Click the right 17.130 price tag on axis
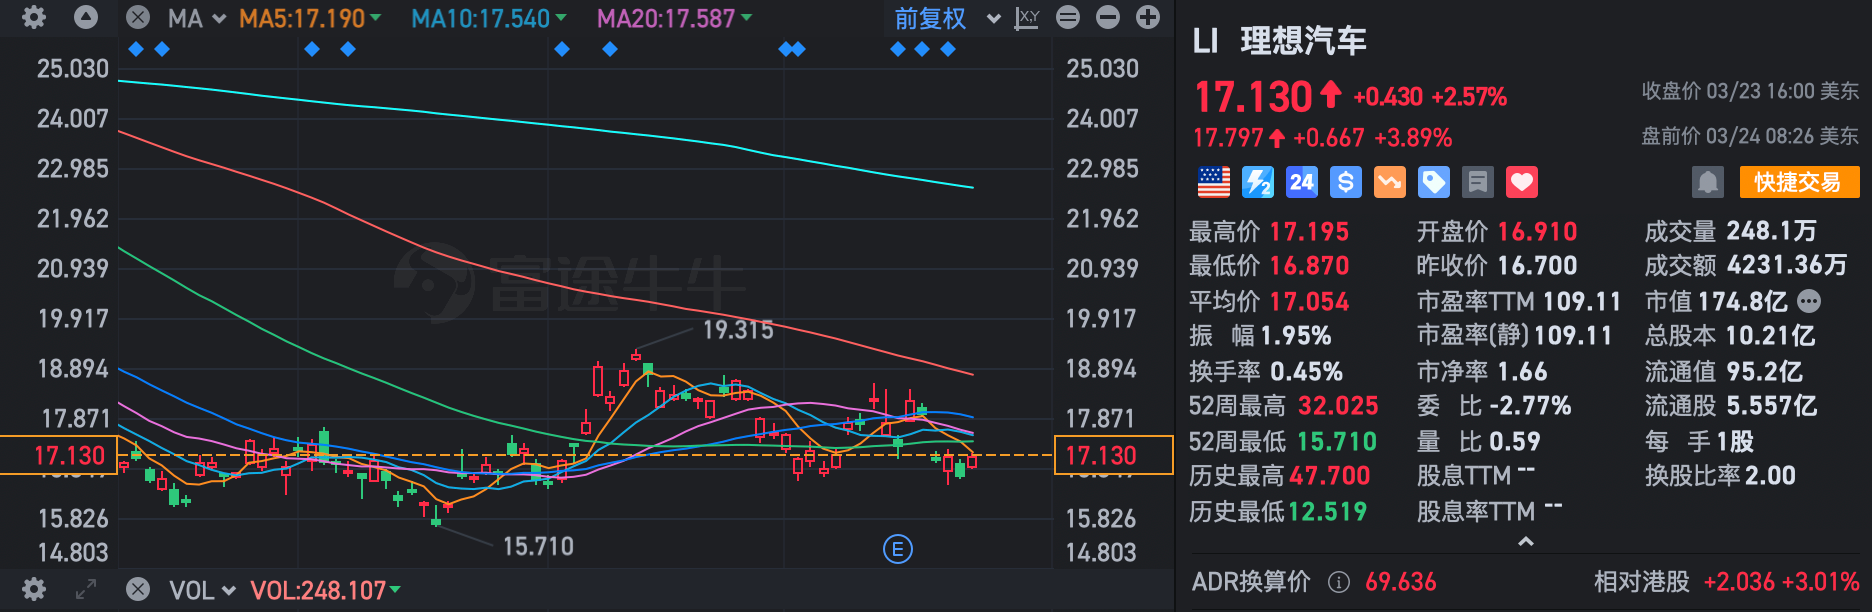The image size is (1872, 612). (1113, 455)
